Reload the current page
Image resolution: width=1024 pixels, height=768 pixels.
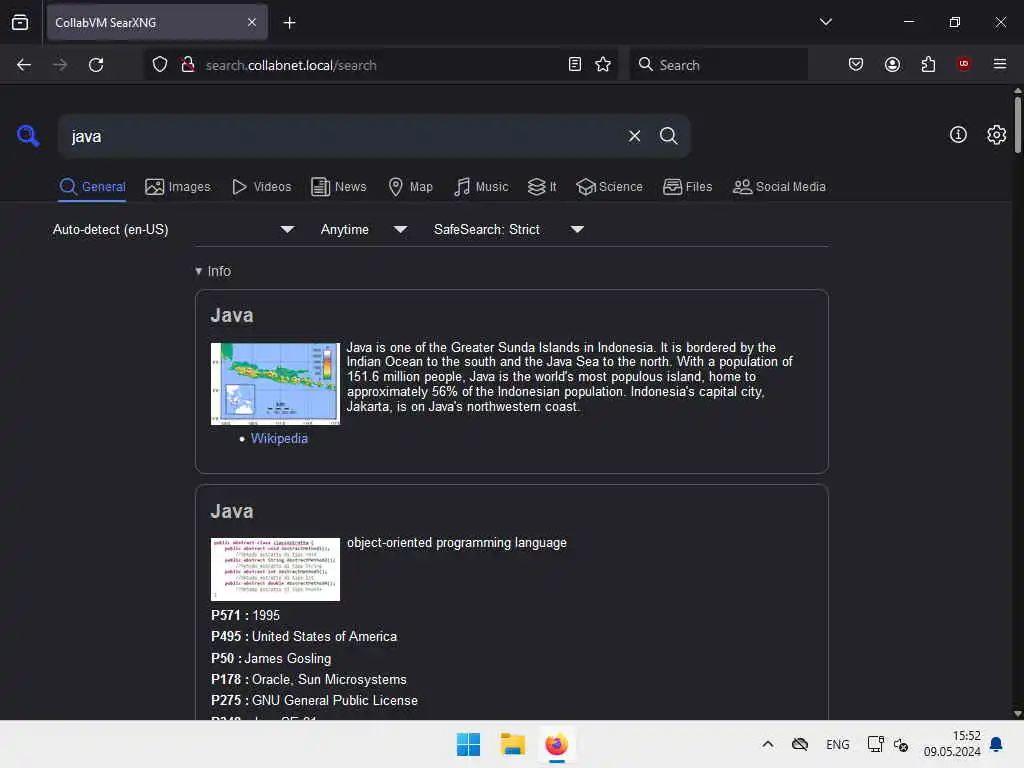(x=96, y=65)
